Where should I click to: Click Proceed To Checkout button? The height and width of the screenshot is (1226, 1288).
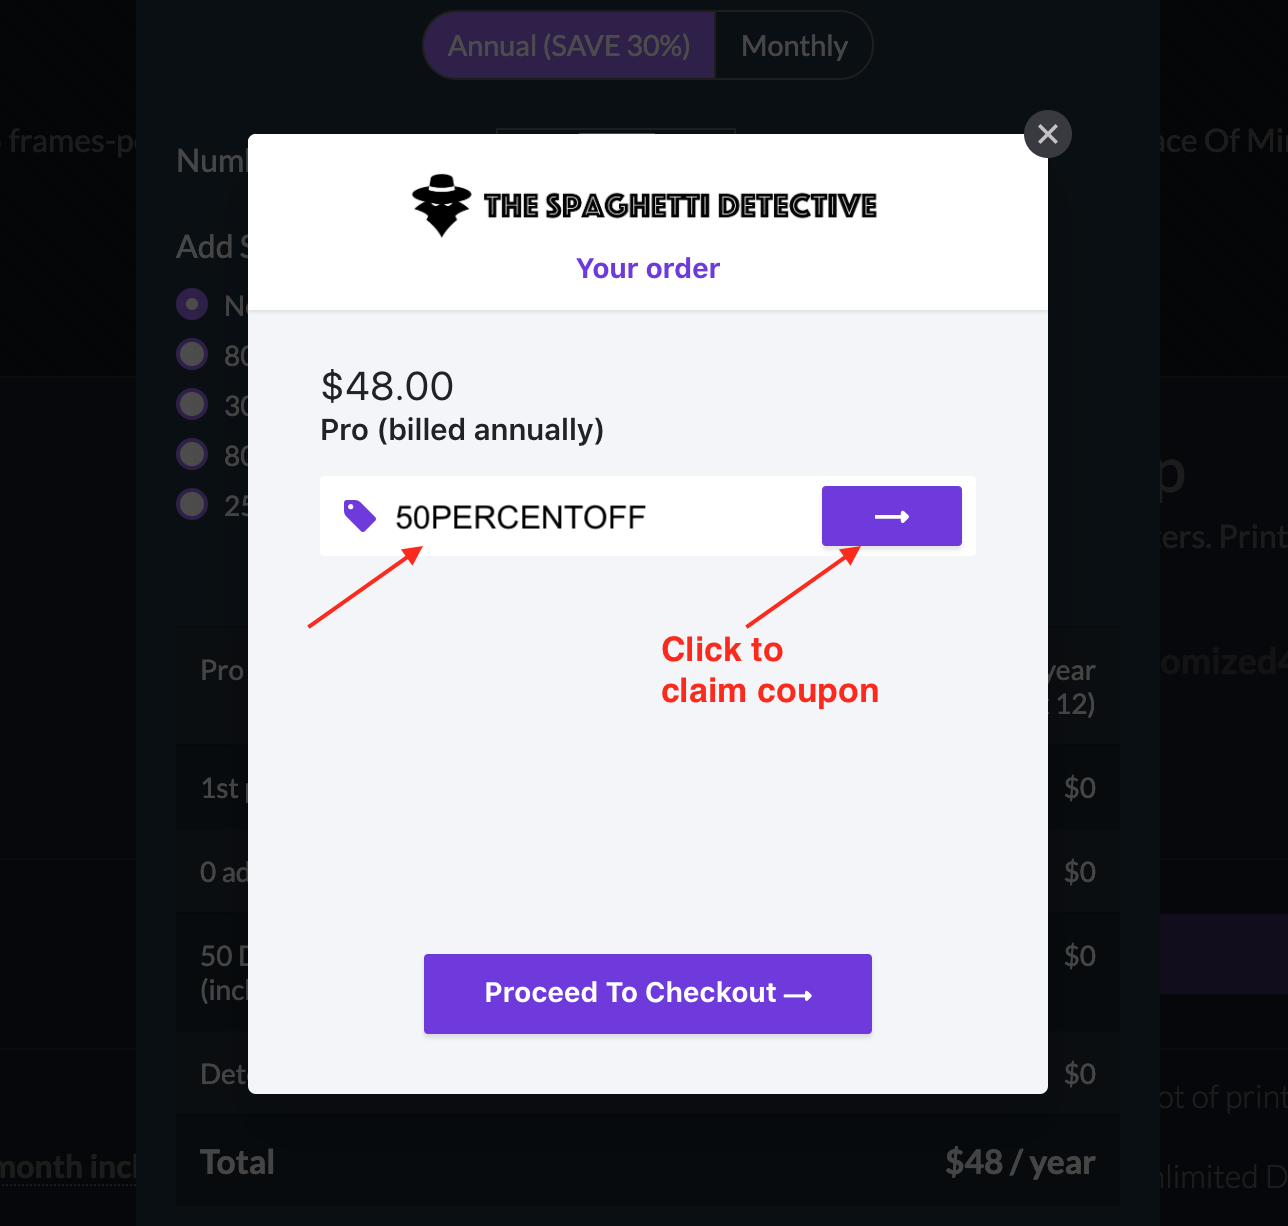point(648,994)
